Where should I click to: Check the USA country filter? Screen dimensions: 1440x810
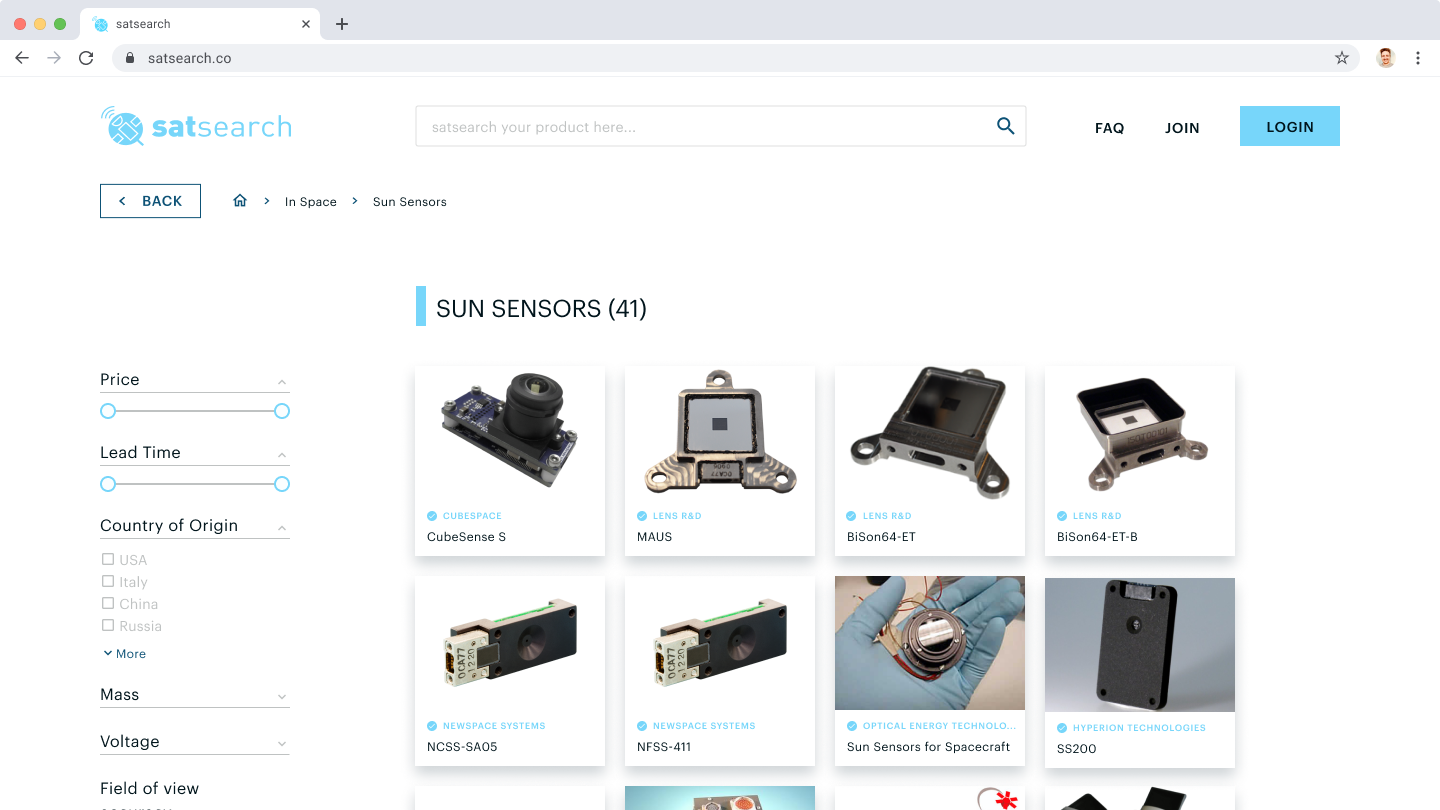coord(108,559)
